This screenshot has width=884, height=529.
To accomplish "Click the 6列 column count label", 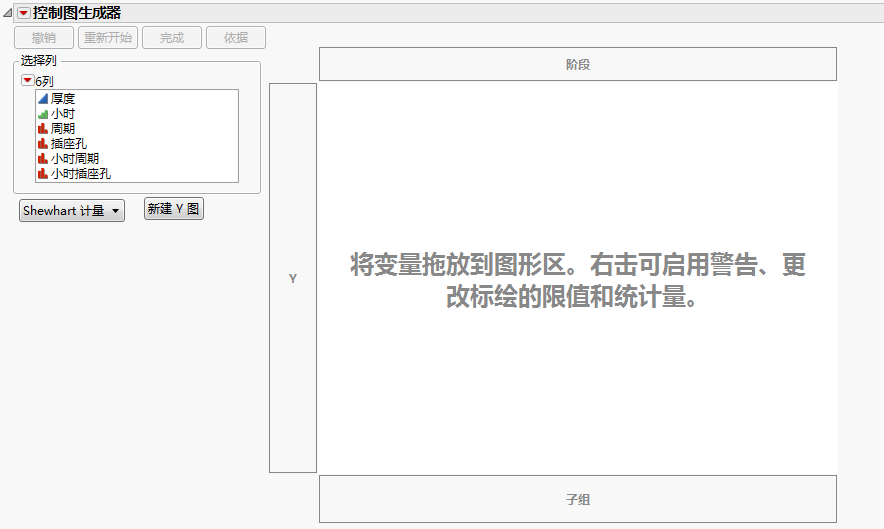I will pos(45,81).
